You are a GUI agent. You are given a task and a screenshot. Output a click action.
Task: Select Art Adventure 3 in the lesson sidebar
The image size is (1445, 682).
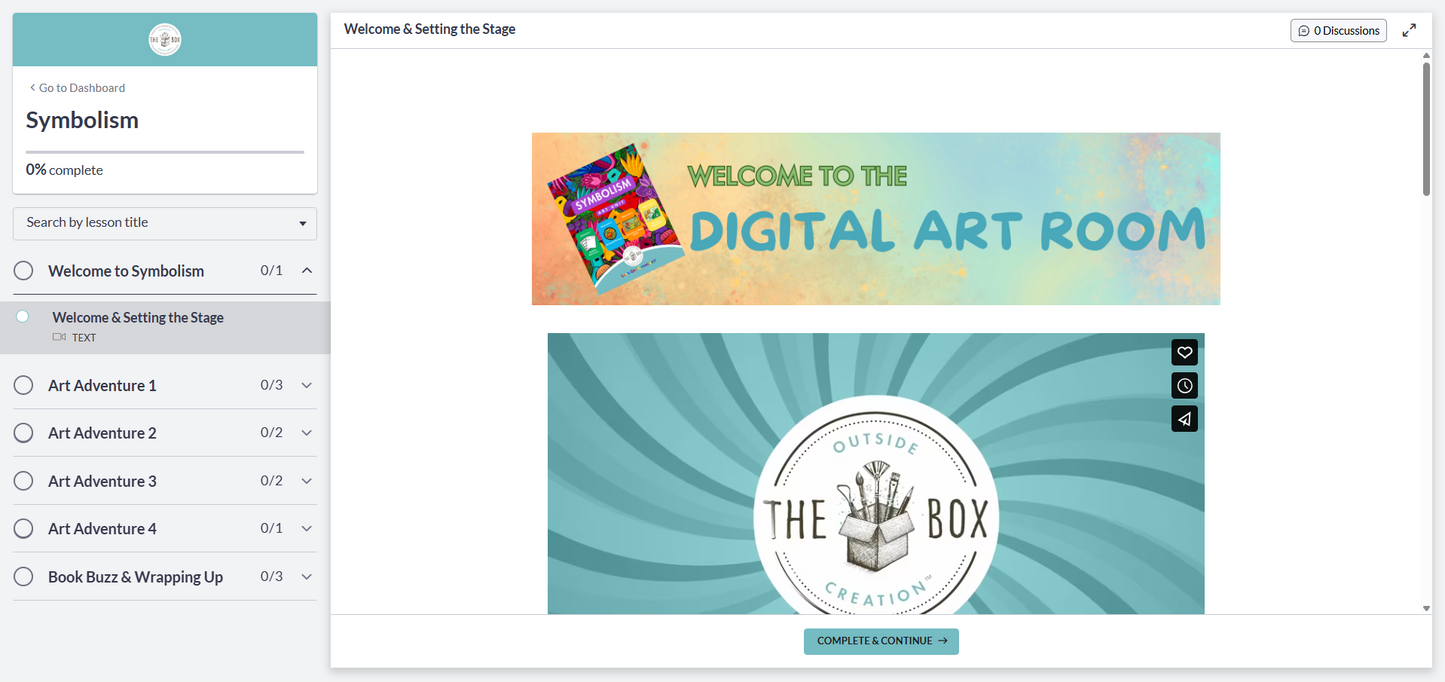coord(101,480)
